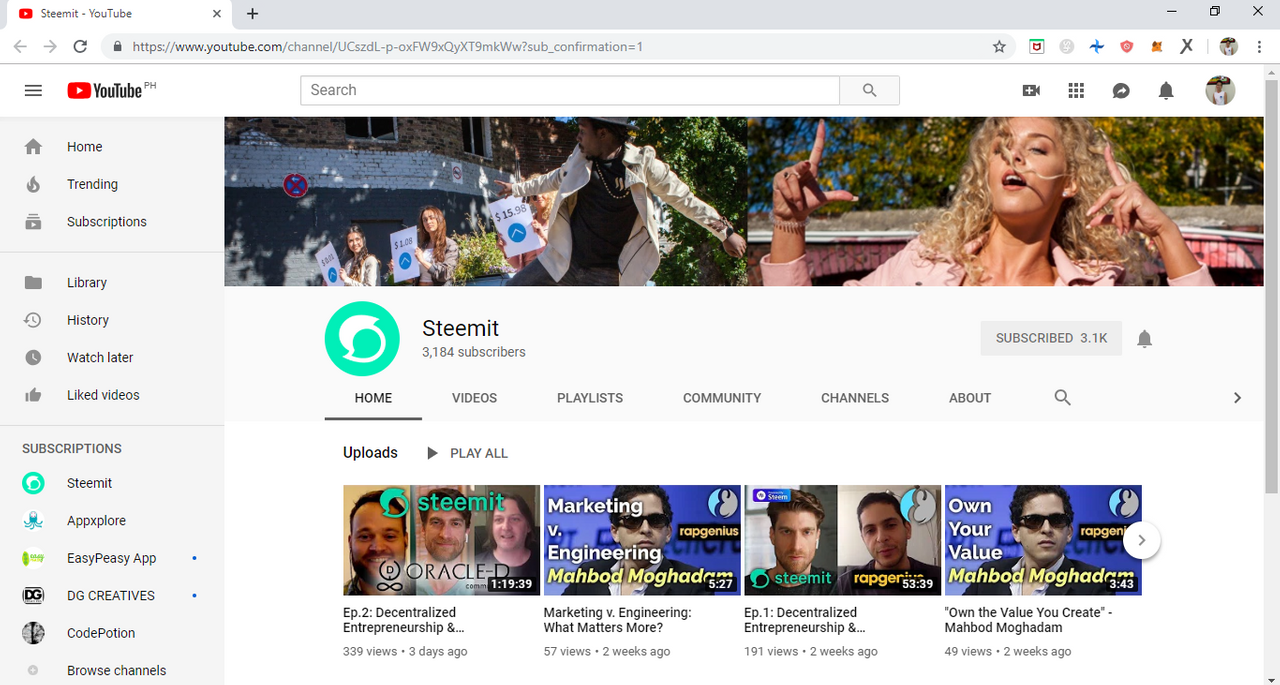Open the YouTube apps grid icon
Viewport: 1280px width, 685px height.
click(x=1076, y=90)
